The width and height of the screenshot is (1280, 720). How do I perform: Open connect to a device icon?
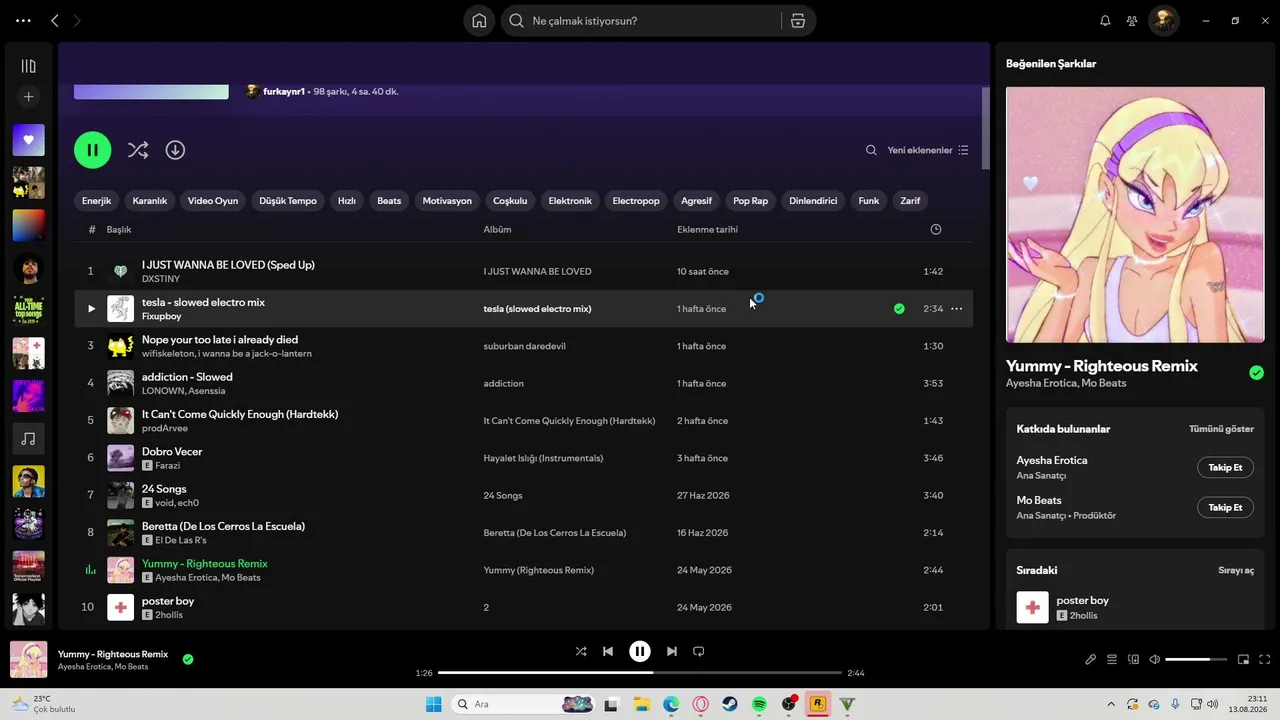tap(1133, 660)
